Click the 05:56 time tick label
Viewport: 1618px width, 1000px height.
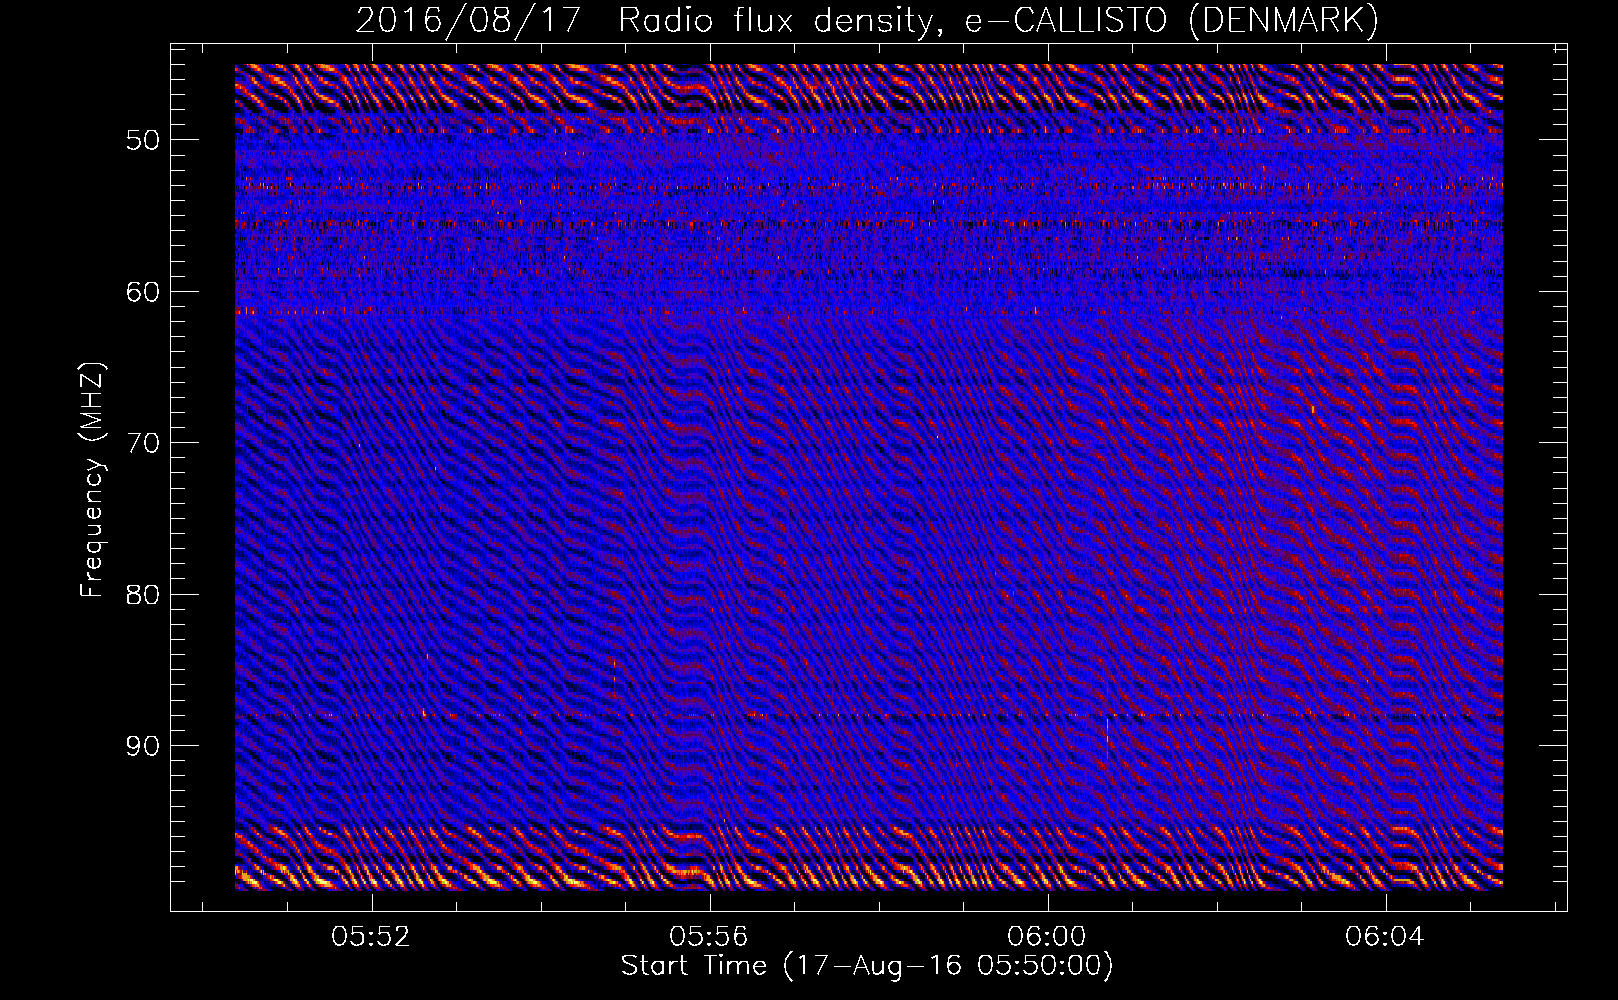pyautogui.click(x=709, y=937)
